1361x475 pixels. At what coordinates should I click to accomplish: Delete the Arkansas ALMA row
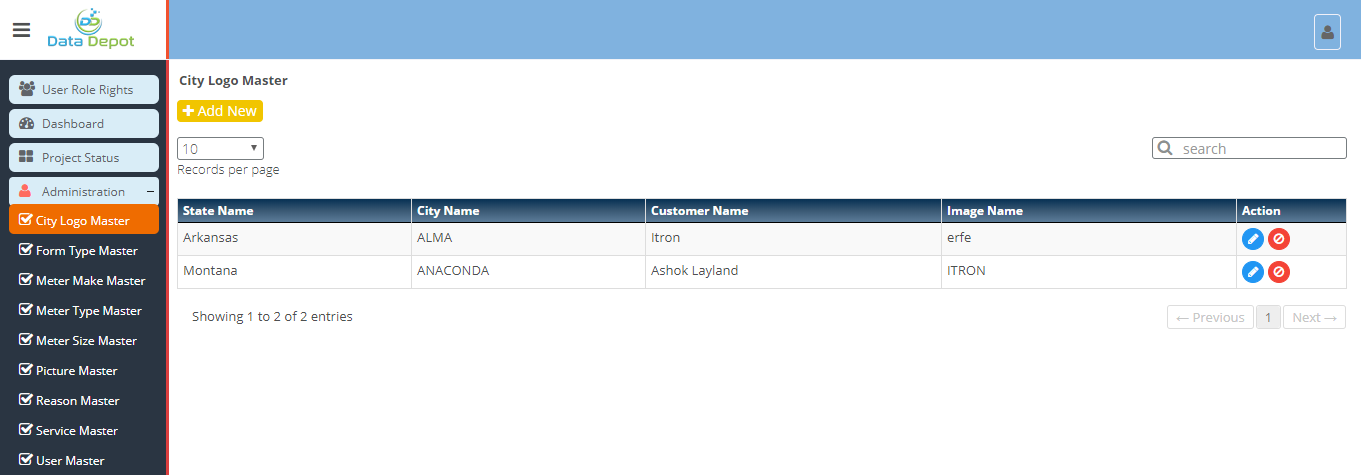(1279, 239)
